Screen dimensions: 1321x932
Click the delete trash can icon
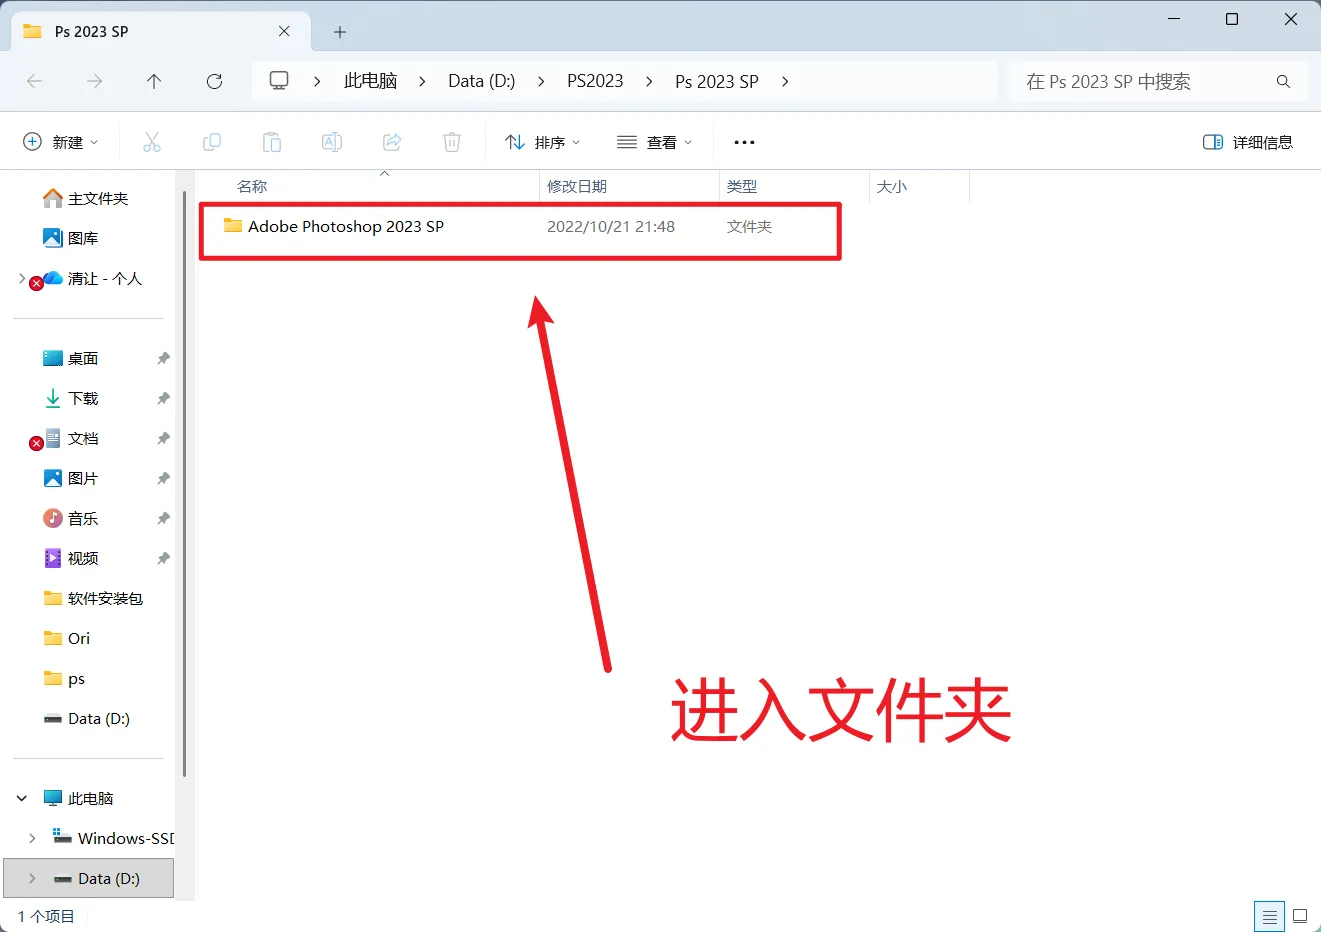[452, 142]
